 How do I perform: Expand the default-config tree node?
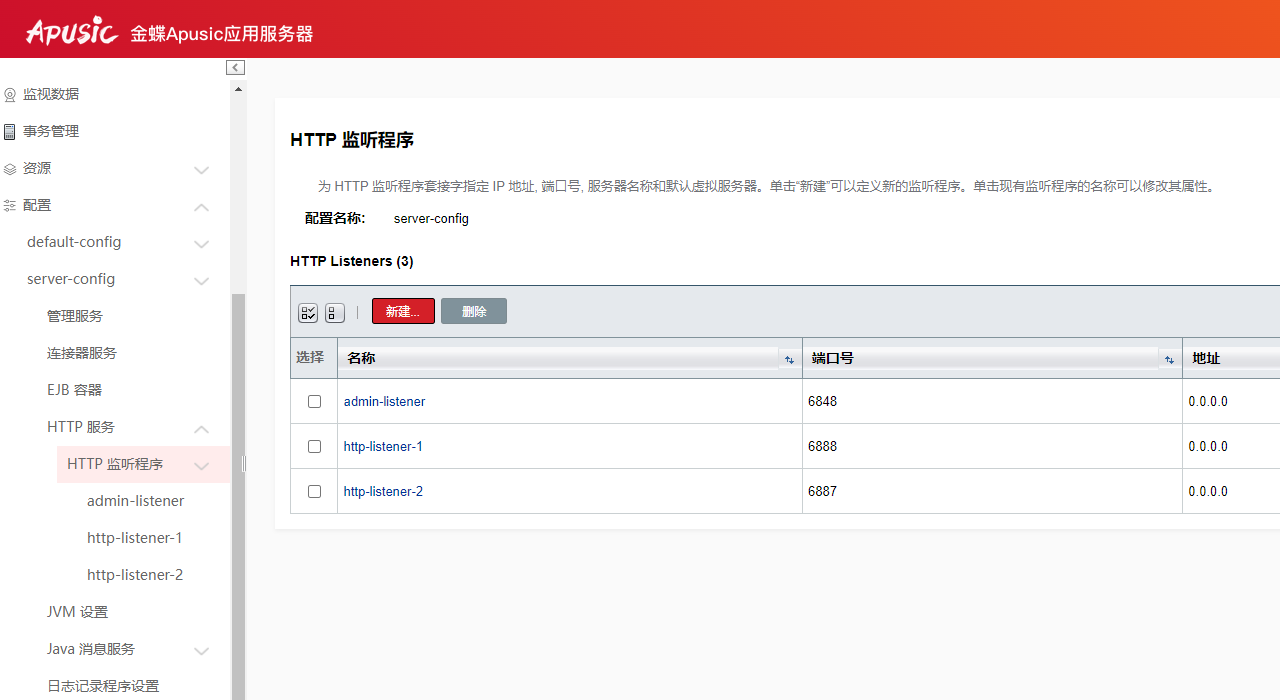[201, 244]
